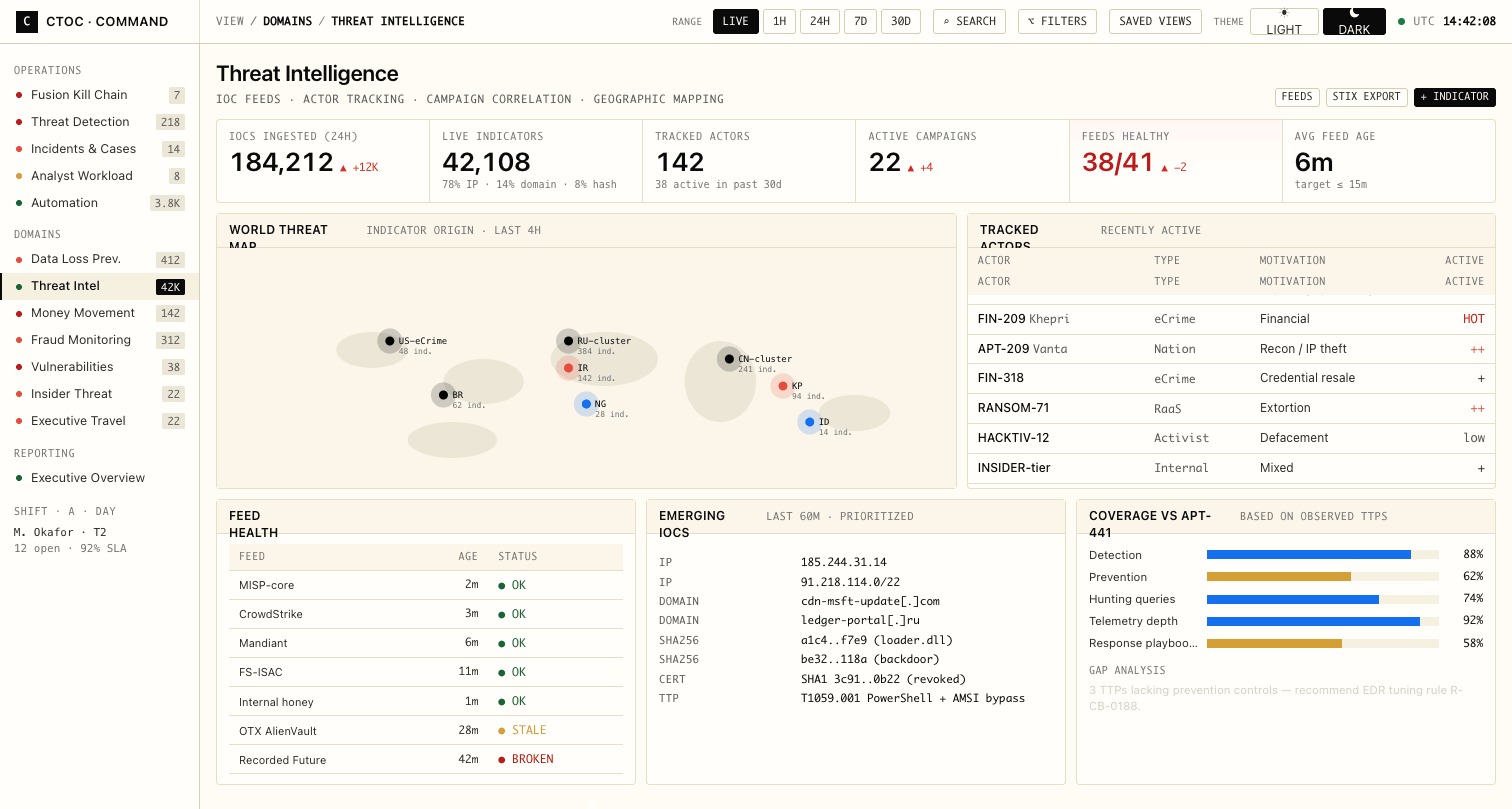
Task: Click the green UTC status dot
Action: 1401,21
